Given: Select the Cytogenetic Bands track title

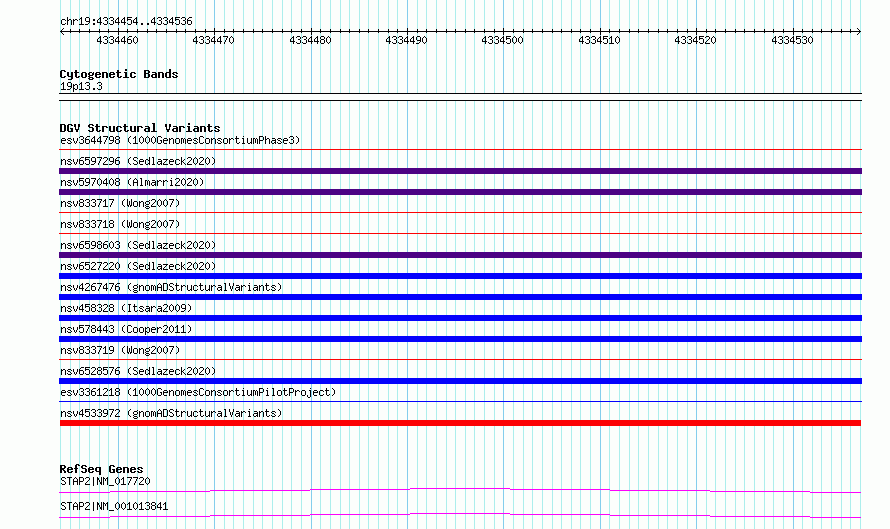Looking at the screenshot, I should [119, 74].
